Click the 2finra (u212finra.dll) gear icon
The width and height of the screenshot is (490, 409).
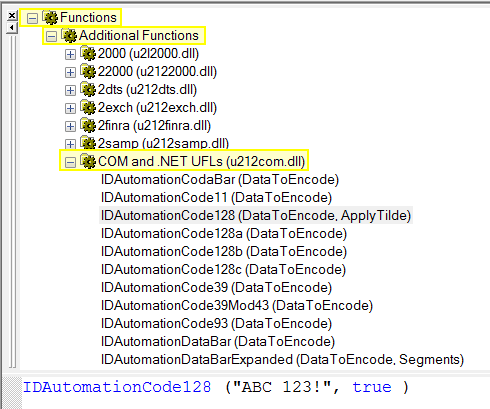pos(88,125)
